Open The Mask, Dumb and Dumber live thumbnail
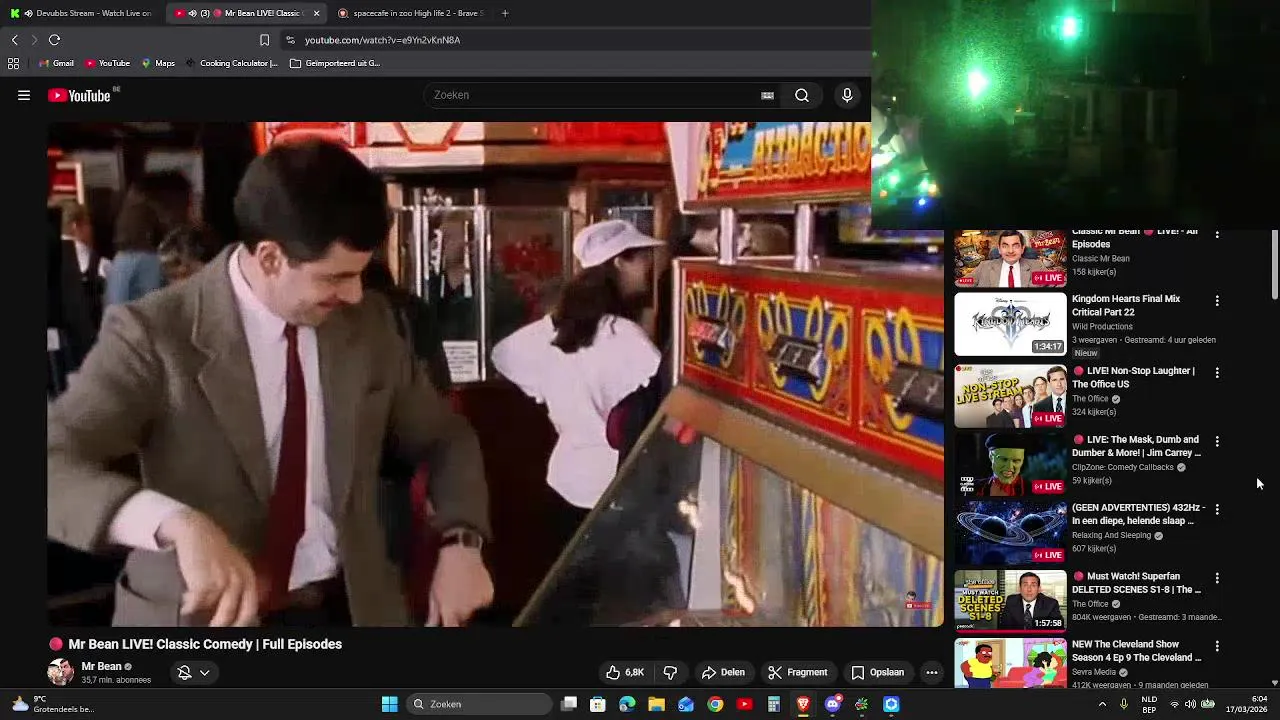Viewport: 1280px width, 720px height. pyautogui.click(x=1010, y=463)
